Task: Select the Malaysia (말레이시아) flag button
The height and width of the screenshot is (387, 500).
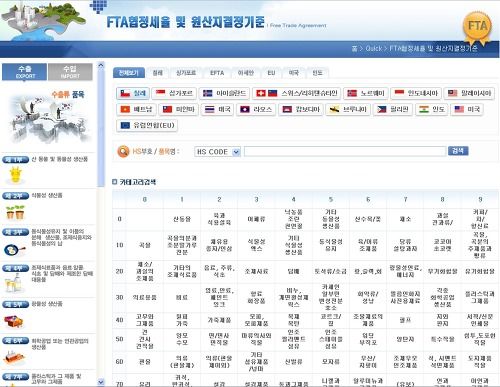Action: [469, 93]
